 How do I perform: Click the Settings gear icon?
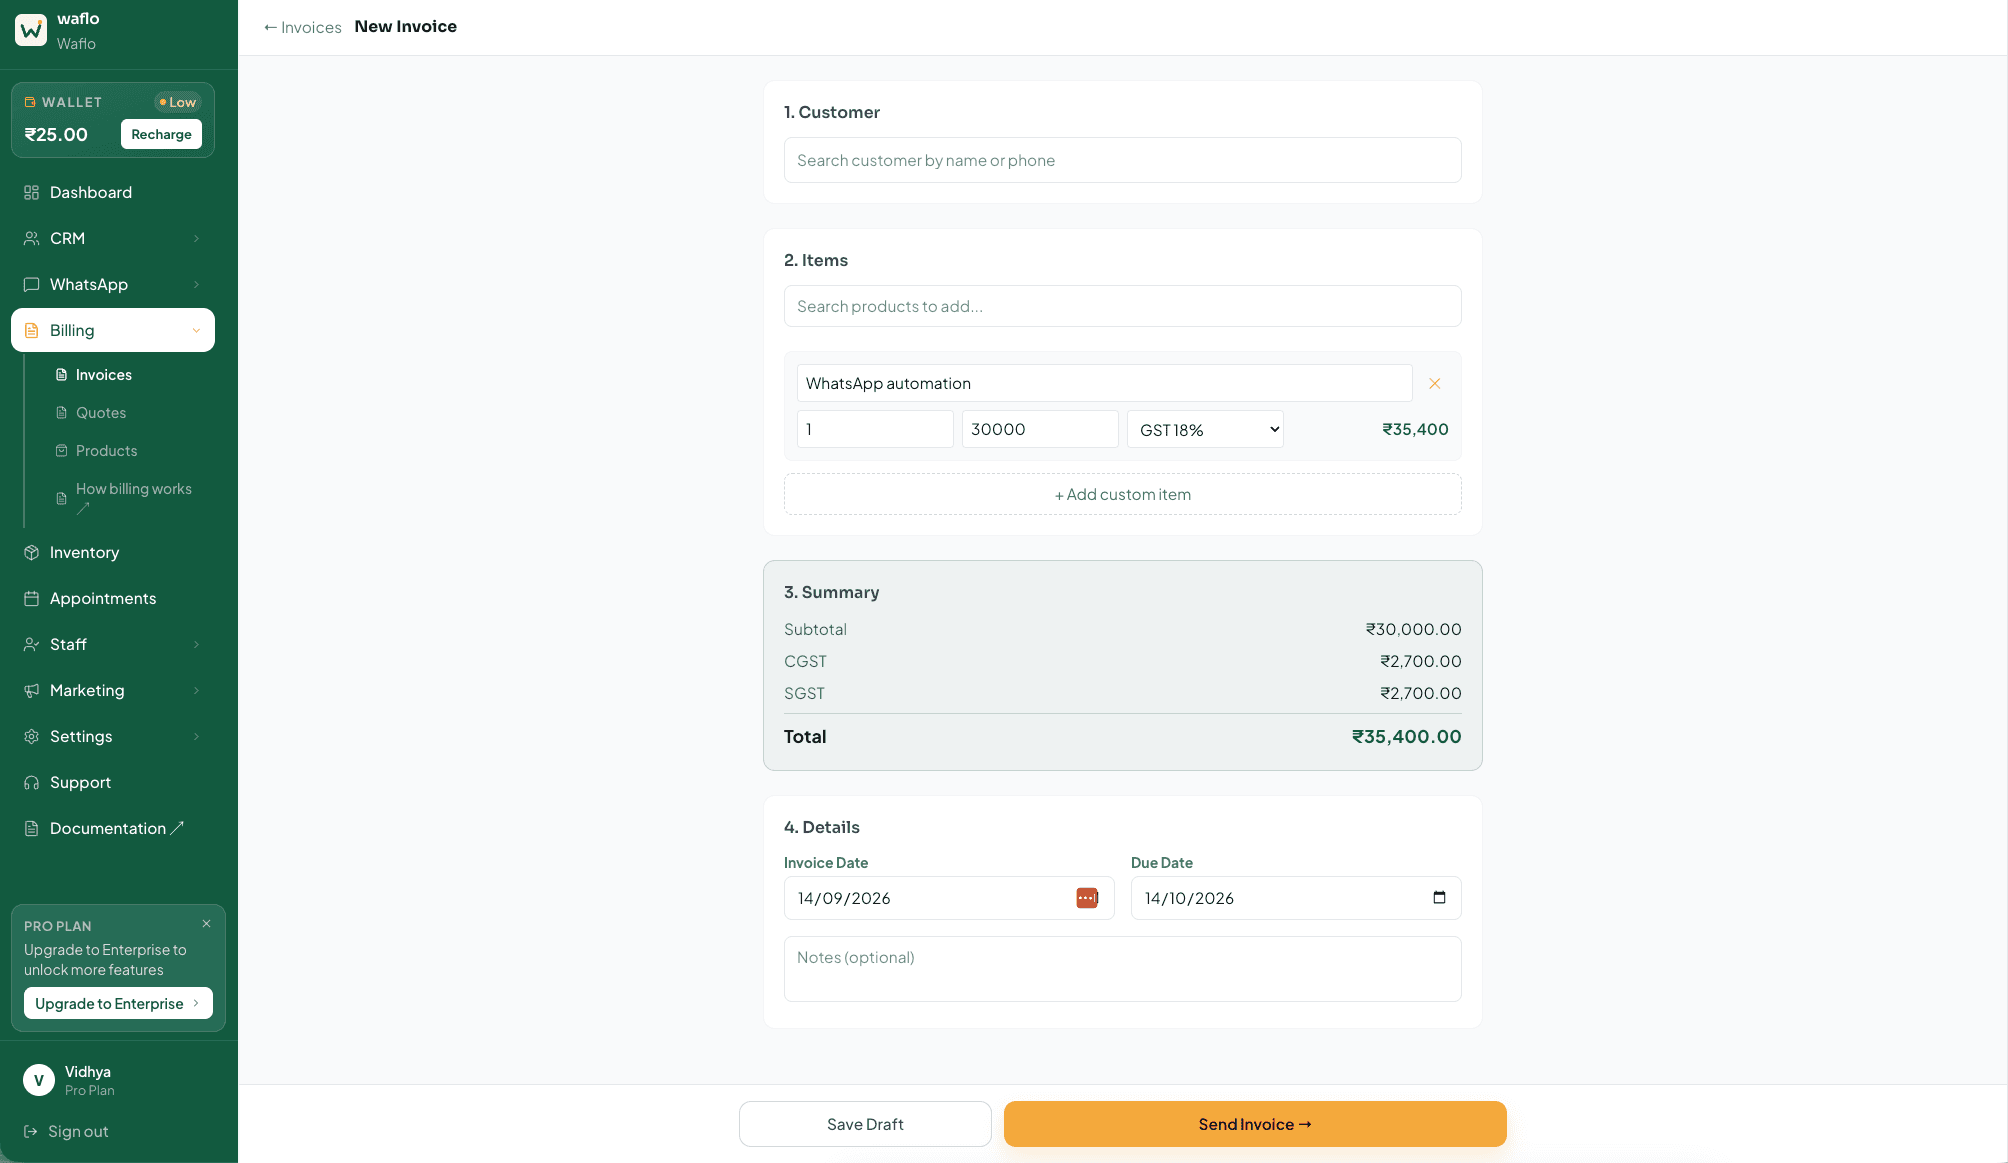(32, 736)
